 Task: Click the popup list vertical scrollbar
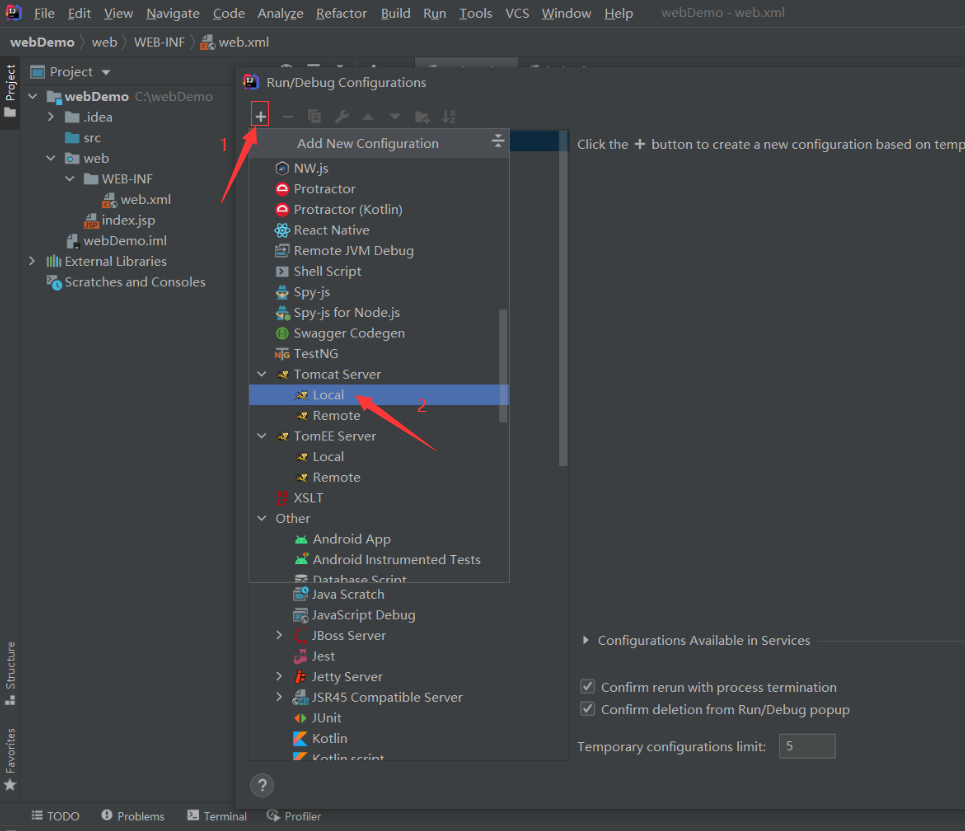coord(503,366)
